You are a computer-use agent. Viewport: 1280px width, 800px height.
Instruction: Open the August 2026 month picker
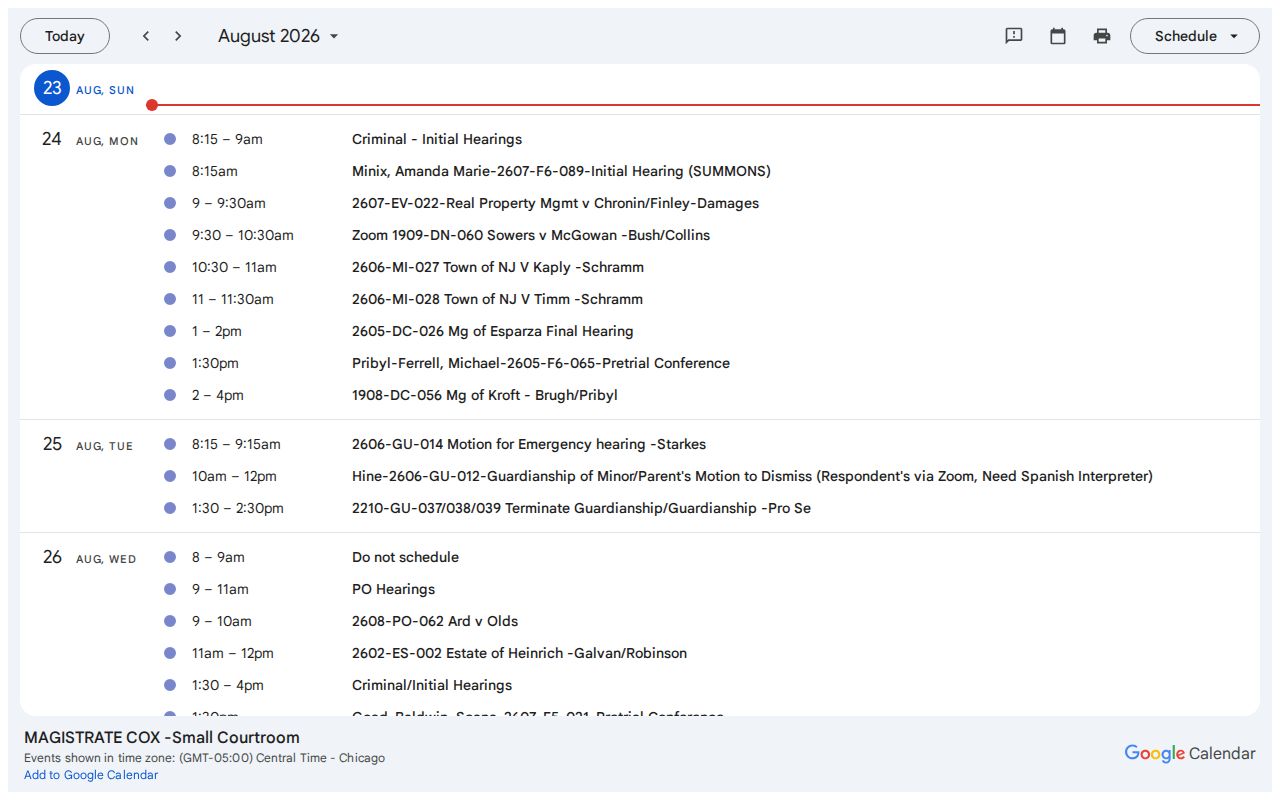pos(279,36)
